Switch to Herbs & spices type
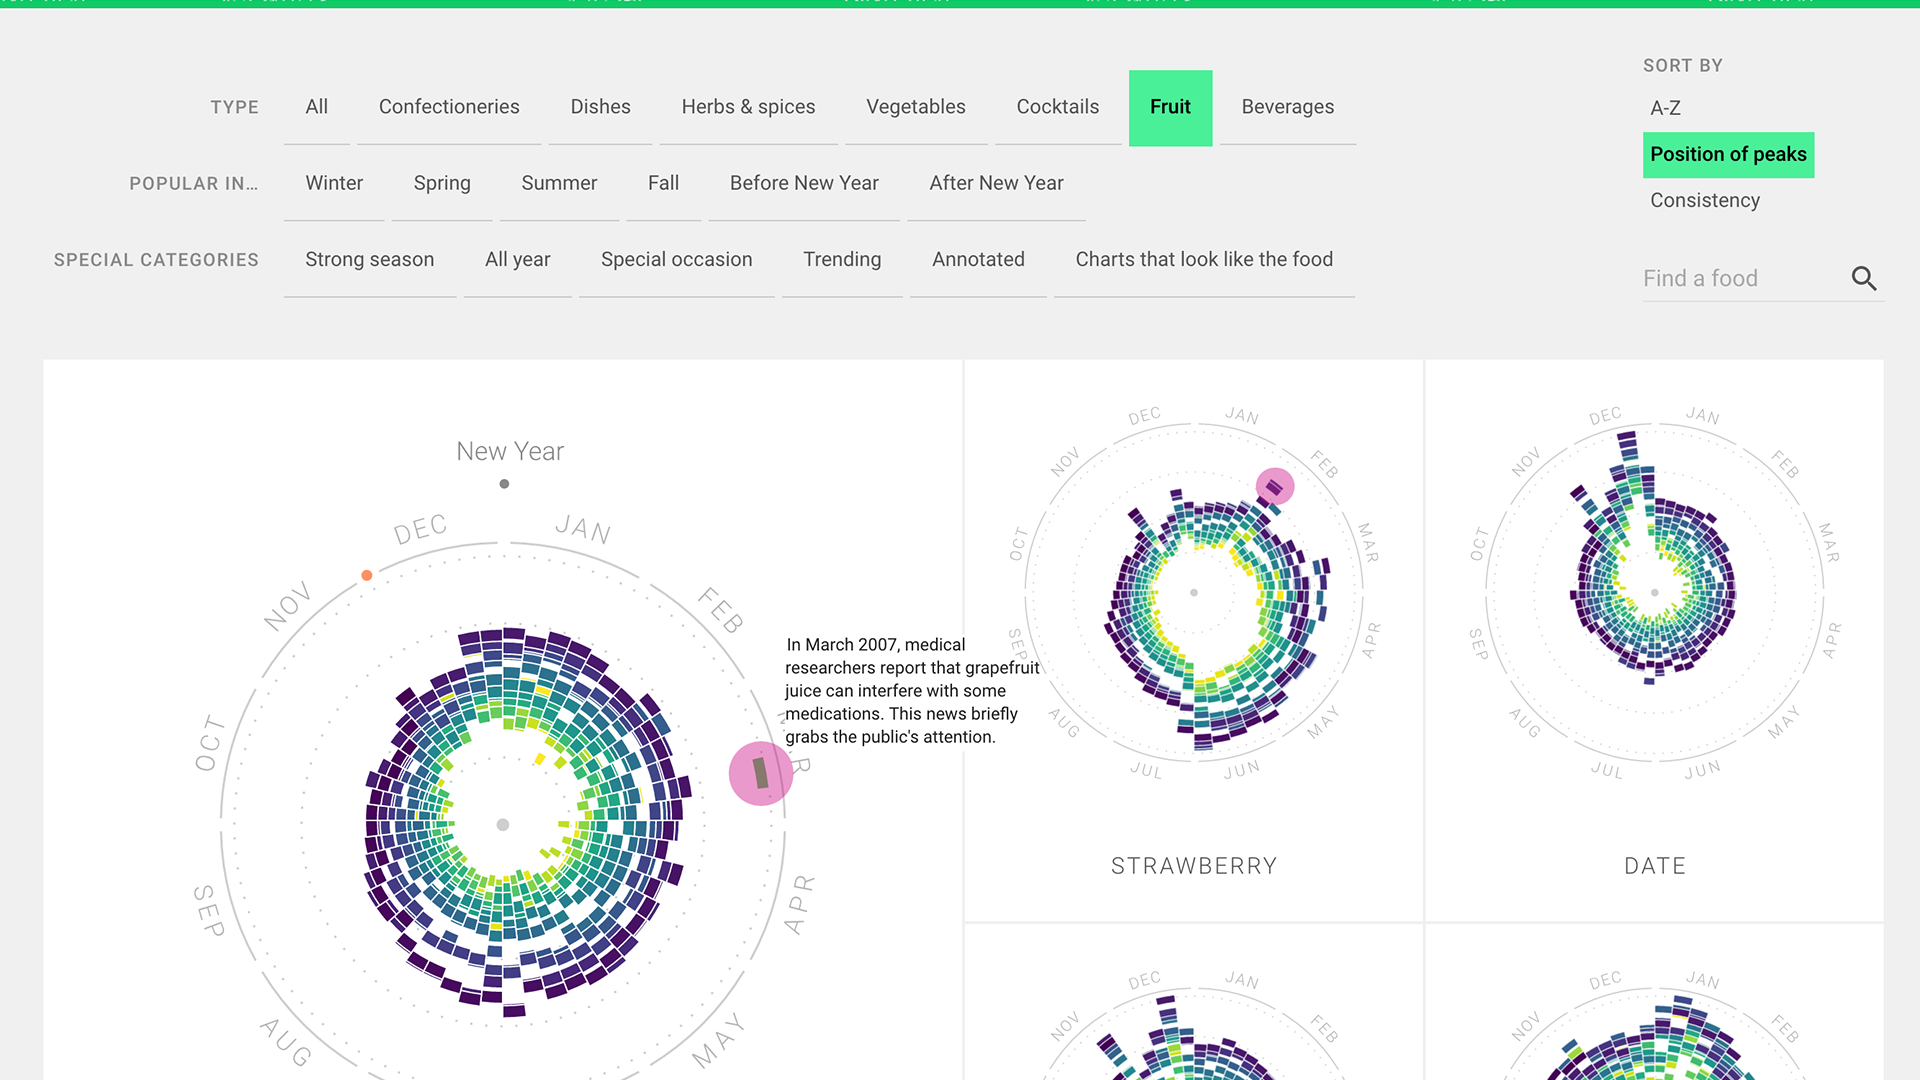The image size is (1920, 1080). click(748, 107)
